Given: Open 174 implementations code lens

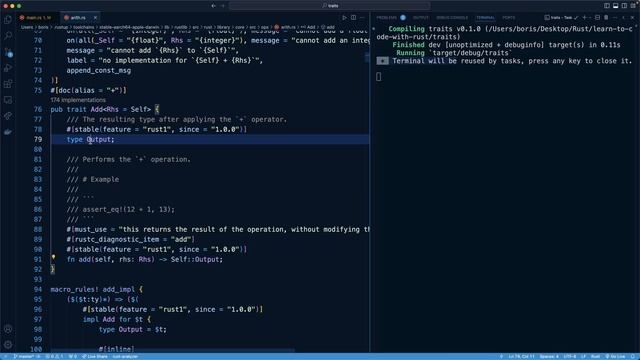Looking at the screenshot, I should coord(78,100).
